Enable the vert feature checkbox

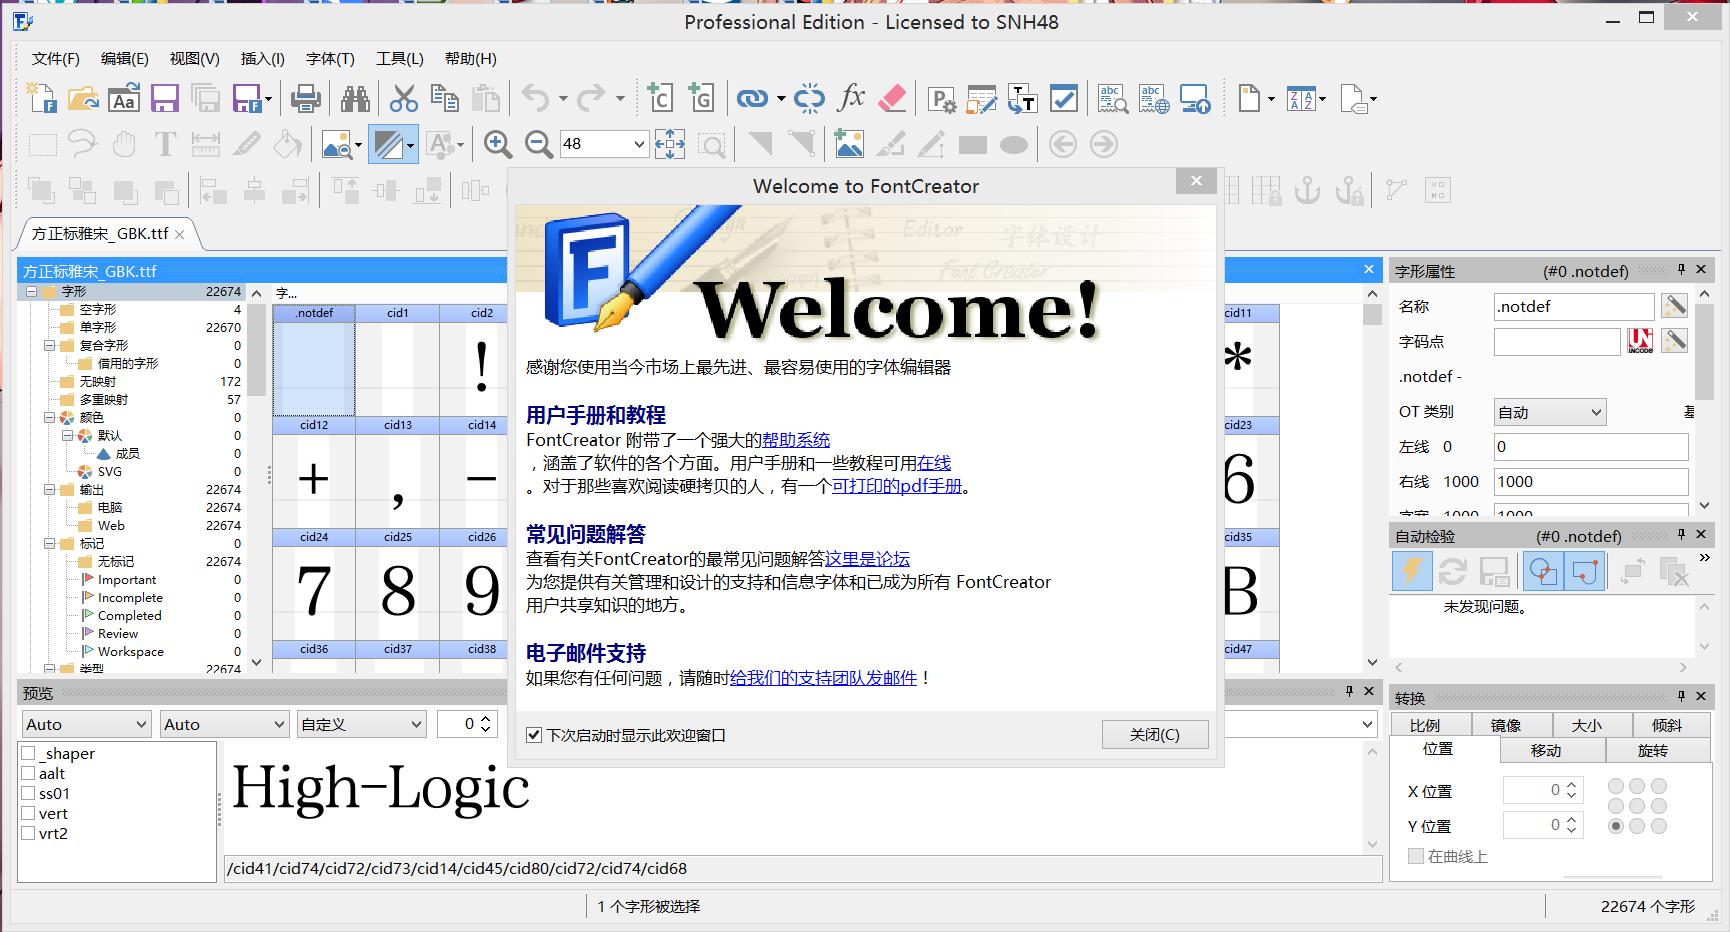tap(28, 813)
